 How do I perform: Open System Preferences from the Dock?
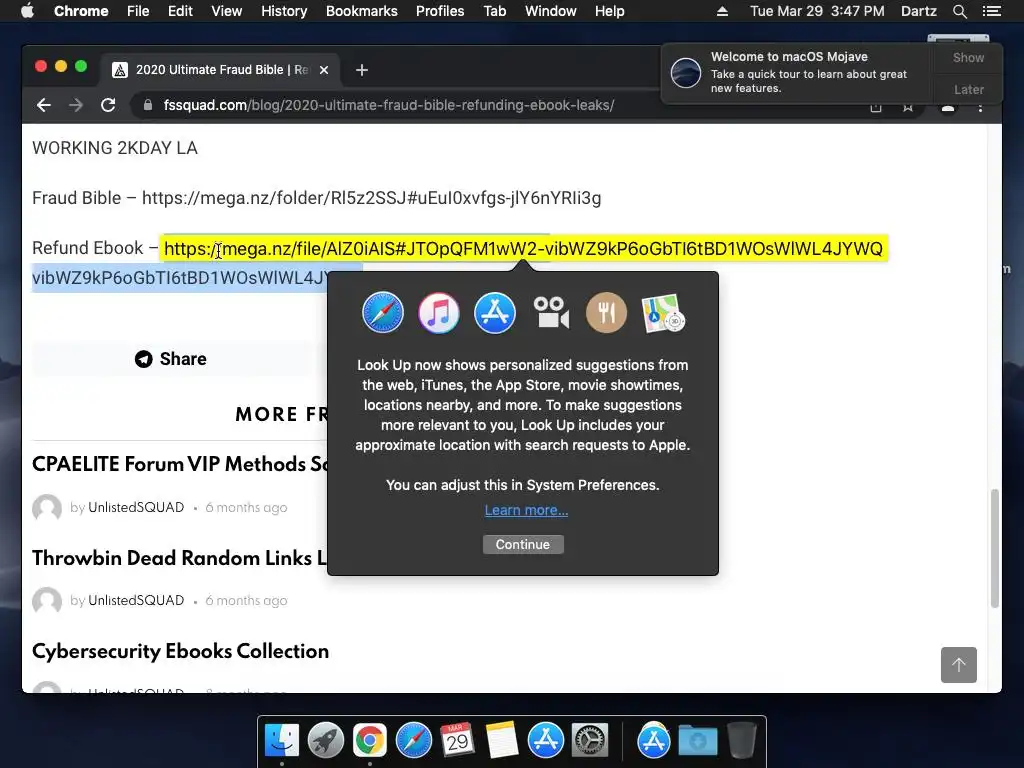[x=590, y=741]
